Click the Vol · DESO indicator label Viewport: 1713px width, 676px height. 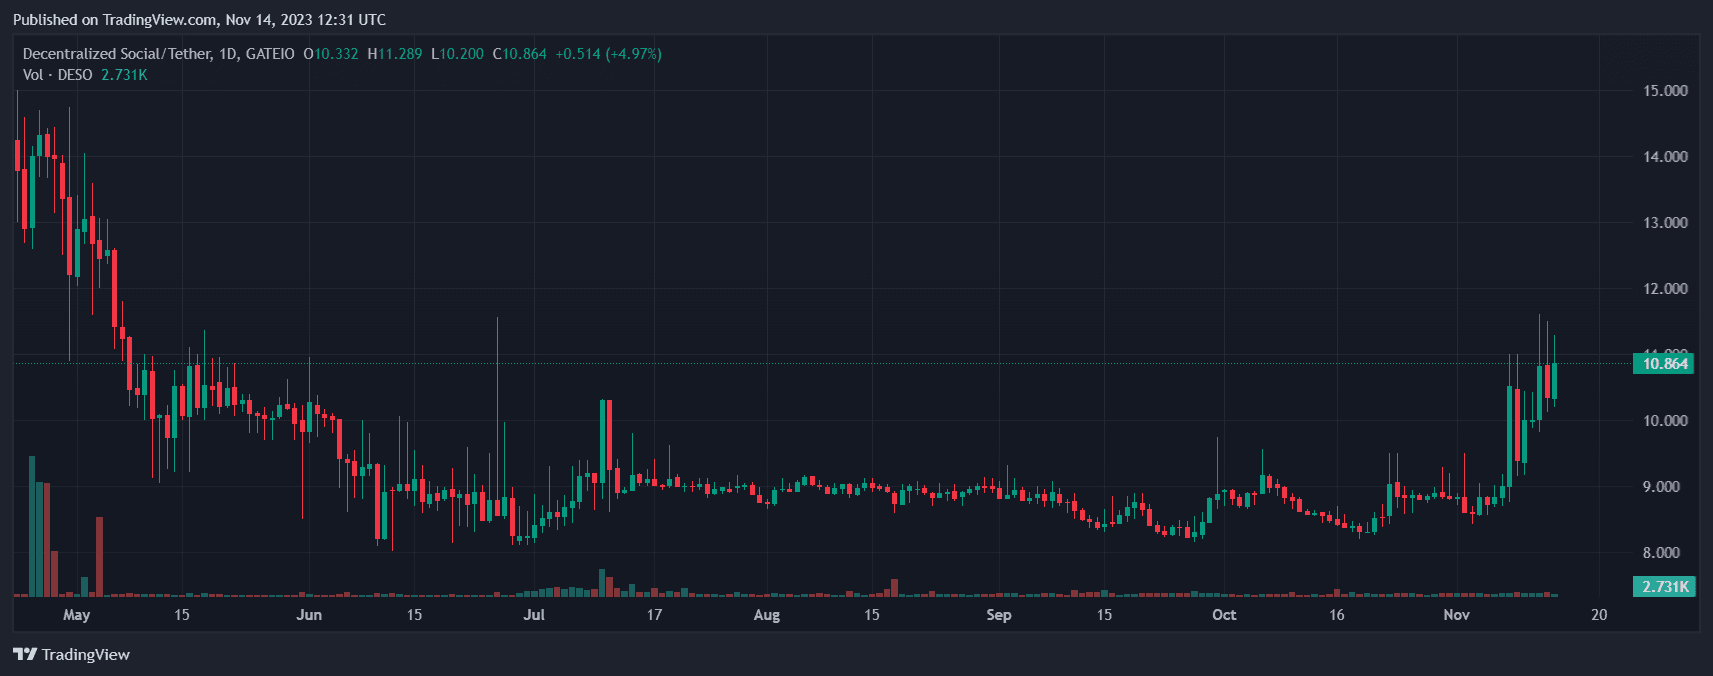click(x=58, y=75)
